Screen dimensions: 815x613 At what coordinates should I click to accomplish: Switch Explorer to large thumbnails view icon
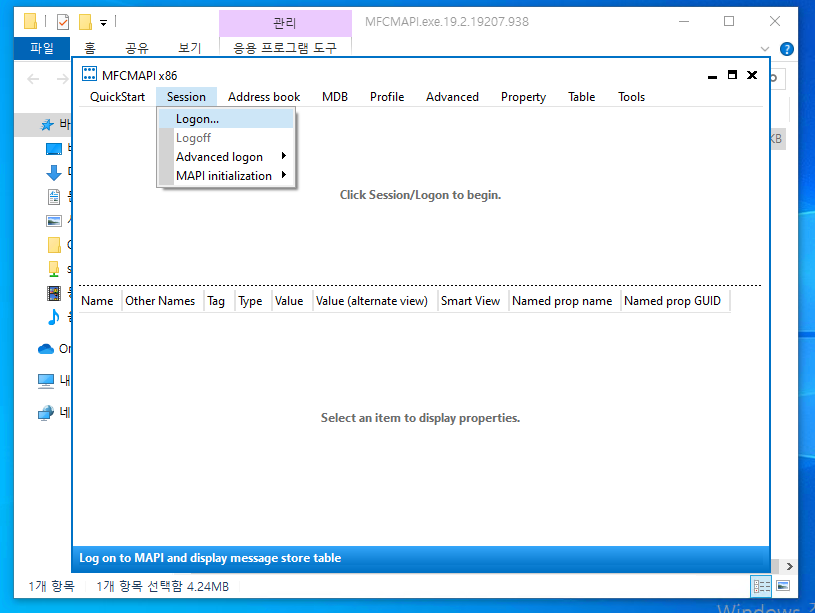[783, 586]
